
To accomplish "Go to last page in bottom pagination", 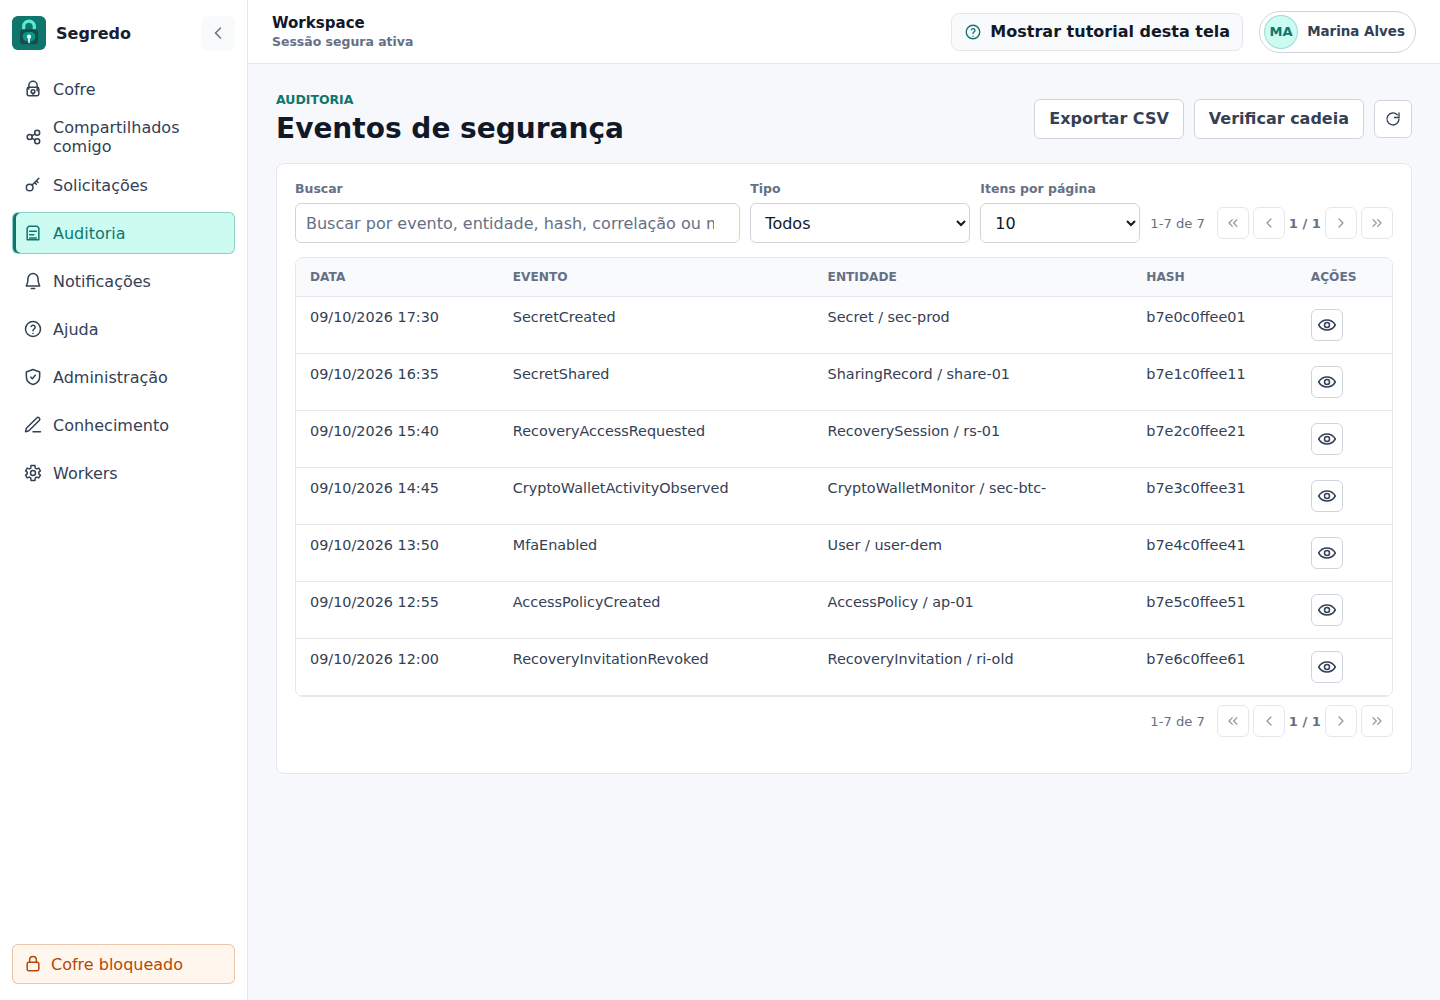I will point(1377,721).
